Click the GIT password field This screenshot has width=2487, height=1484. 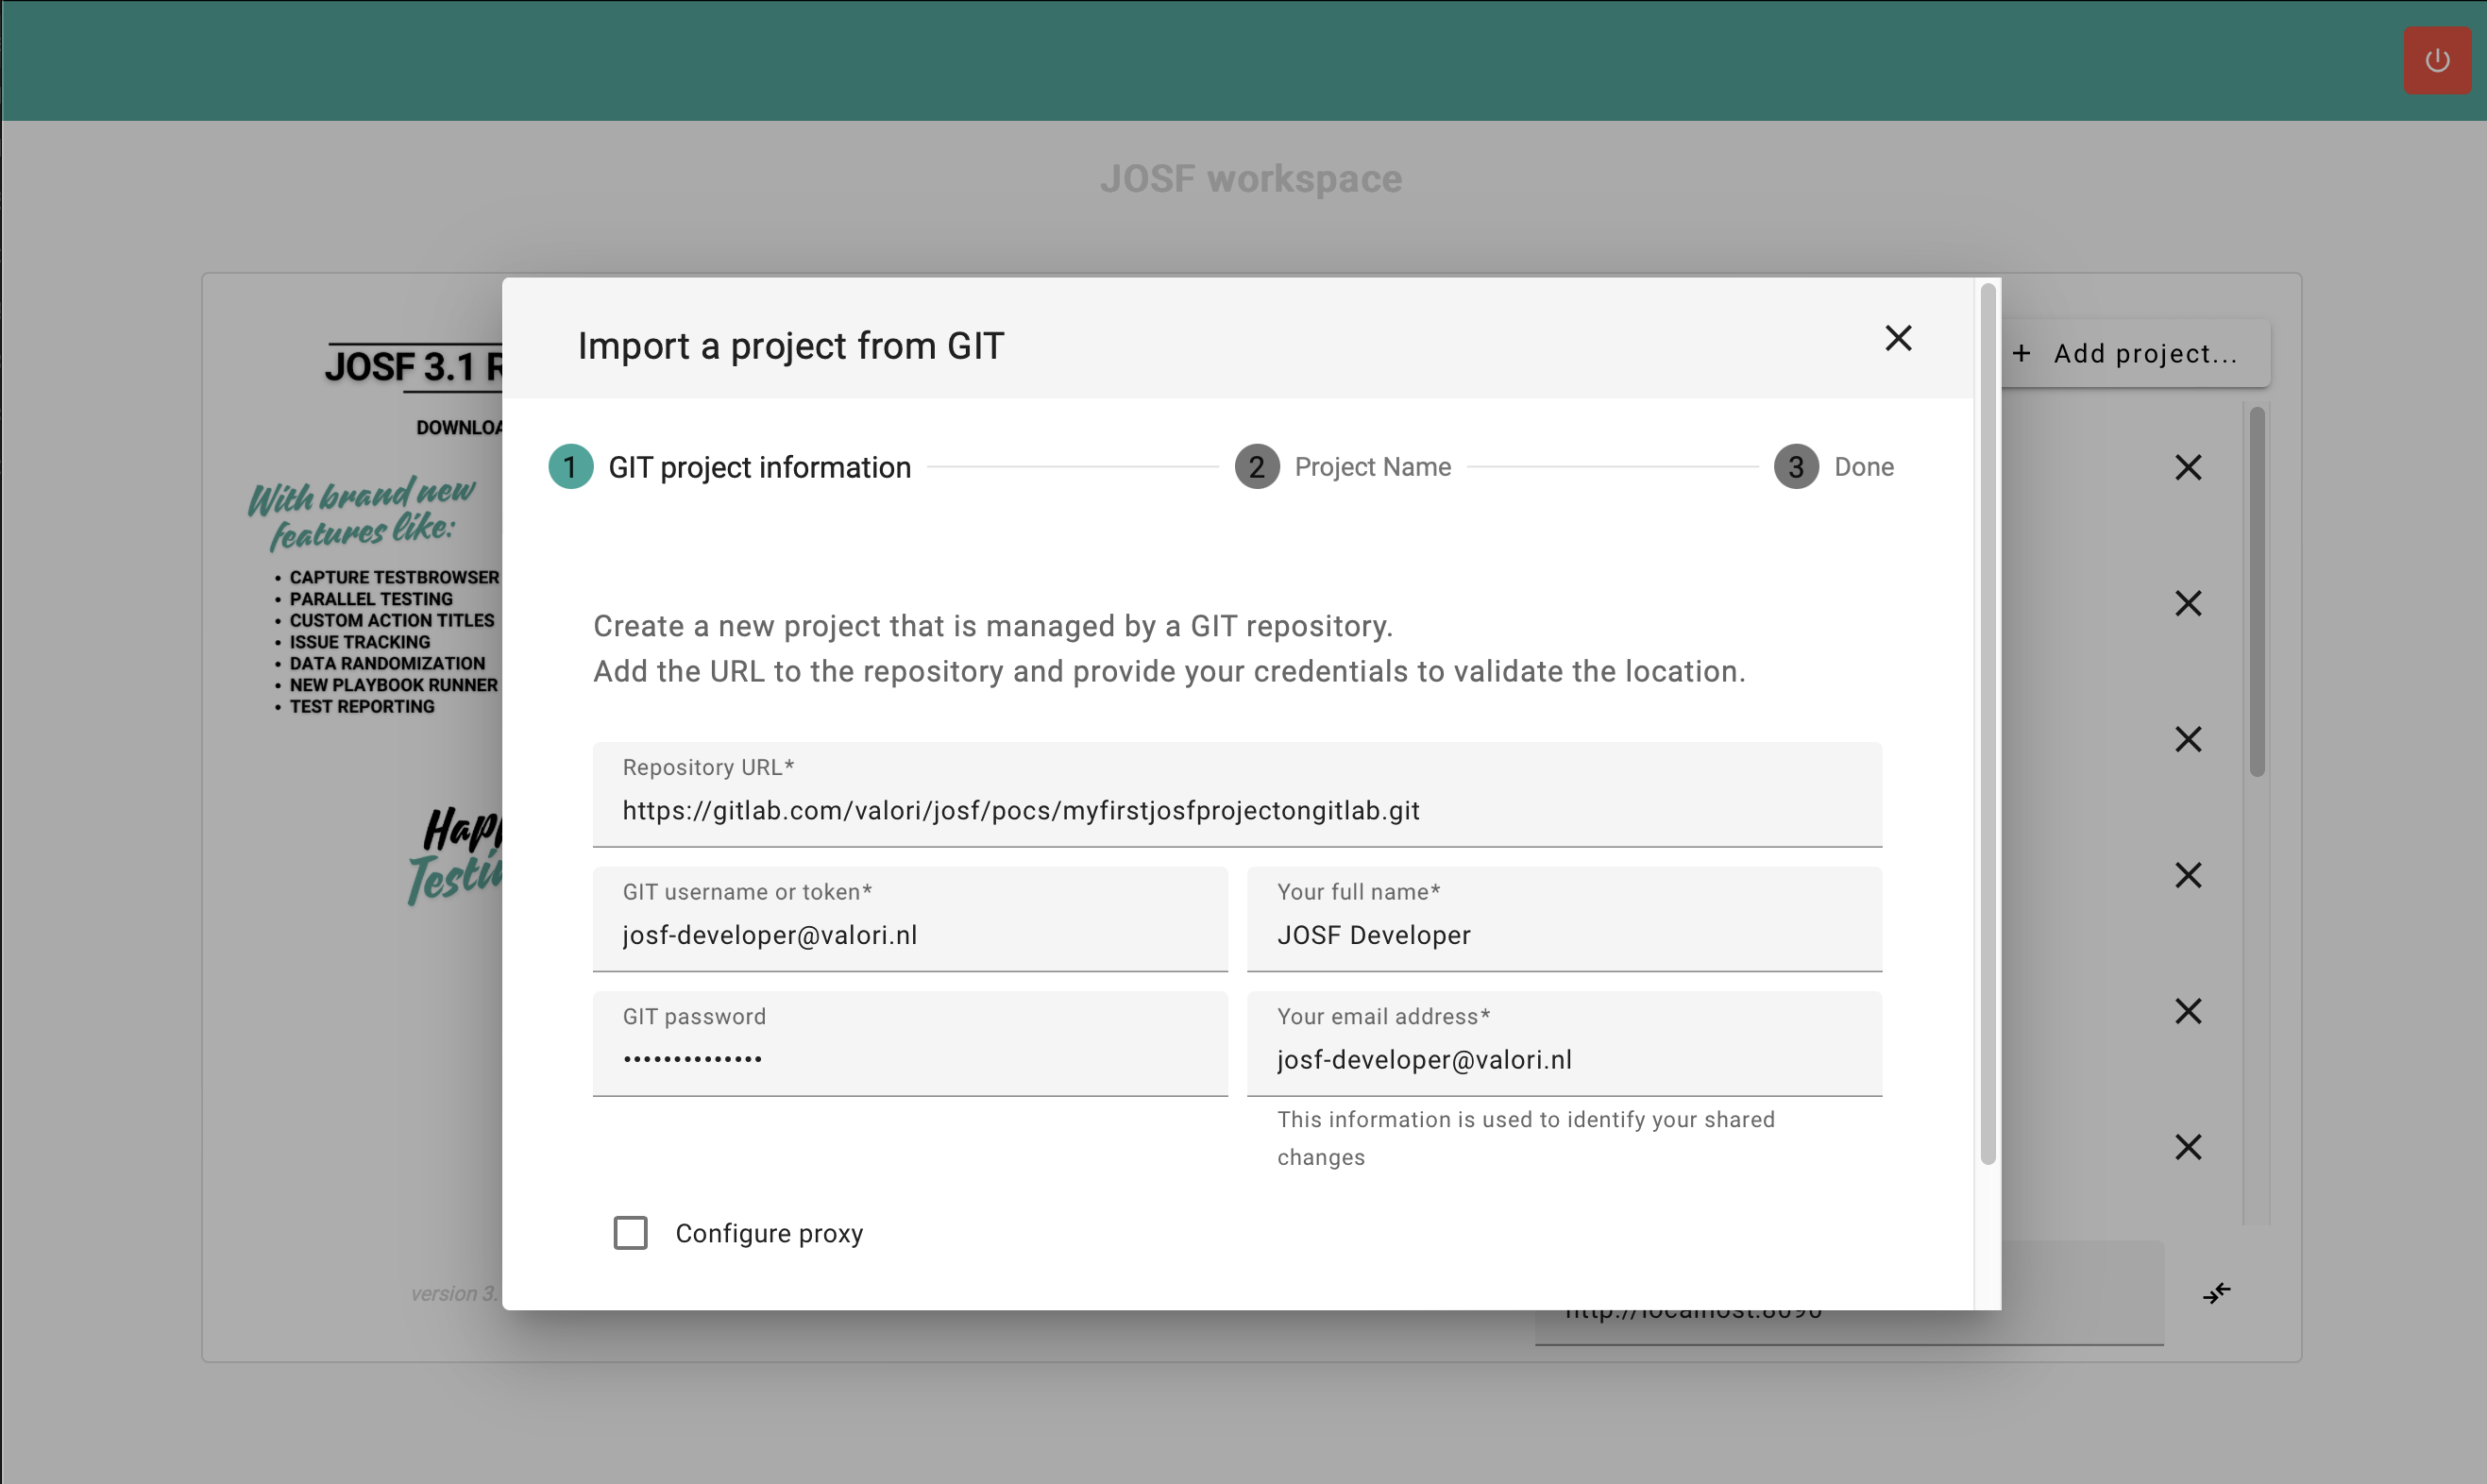(x=909, y=1059)
